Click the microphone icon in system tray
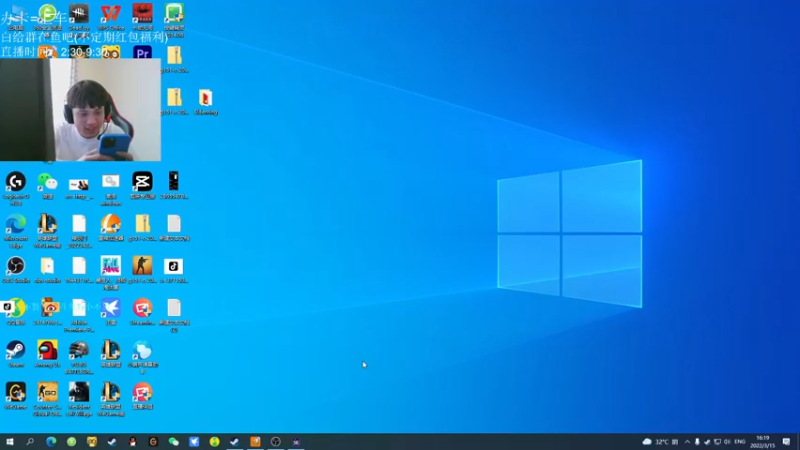 [x=697, y=442]
